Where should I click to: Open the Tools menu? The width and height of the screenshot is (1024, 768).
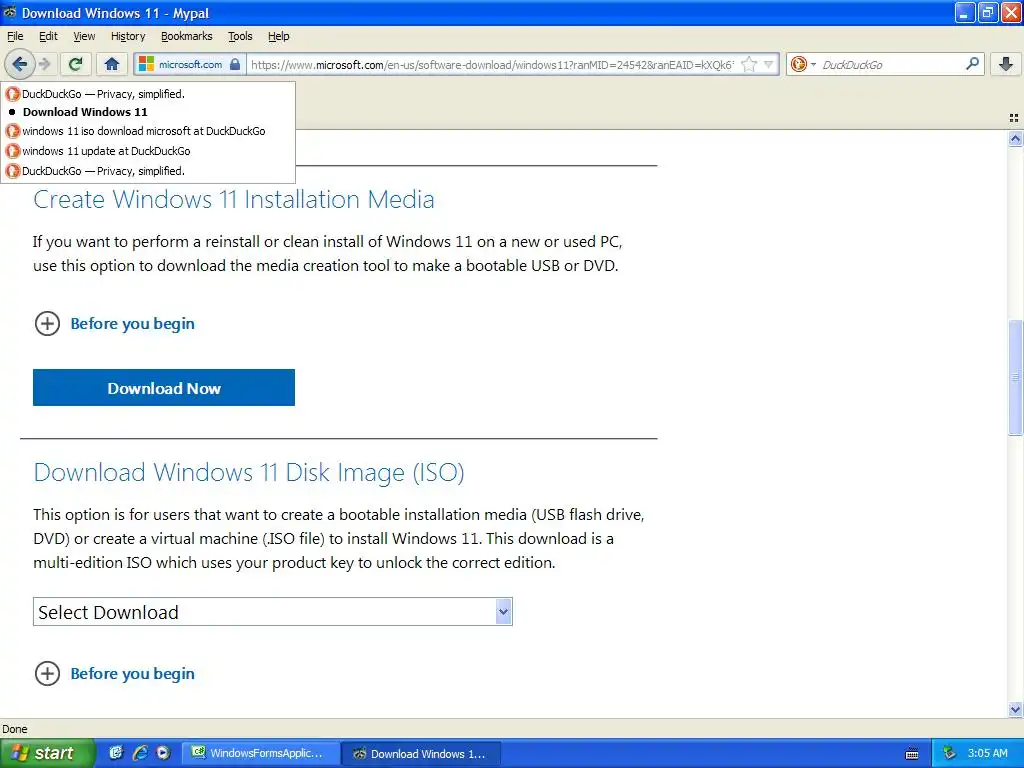[x=240, y=36]
